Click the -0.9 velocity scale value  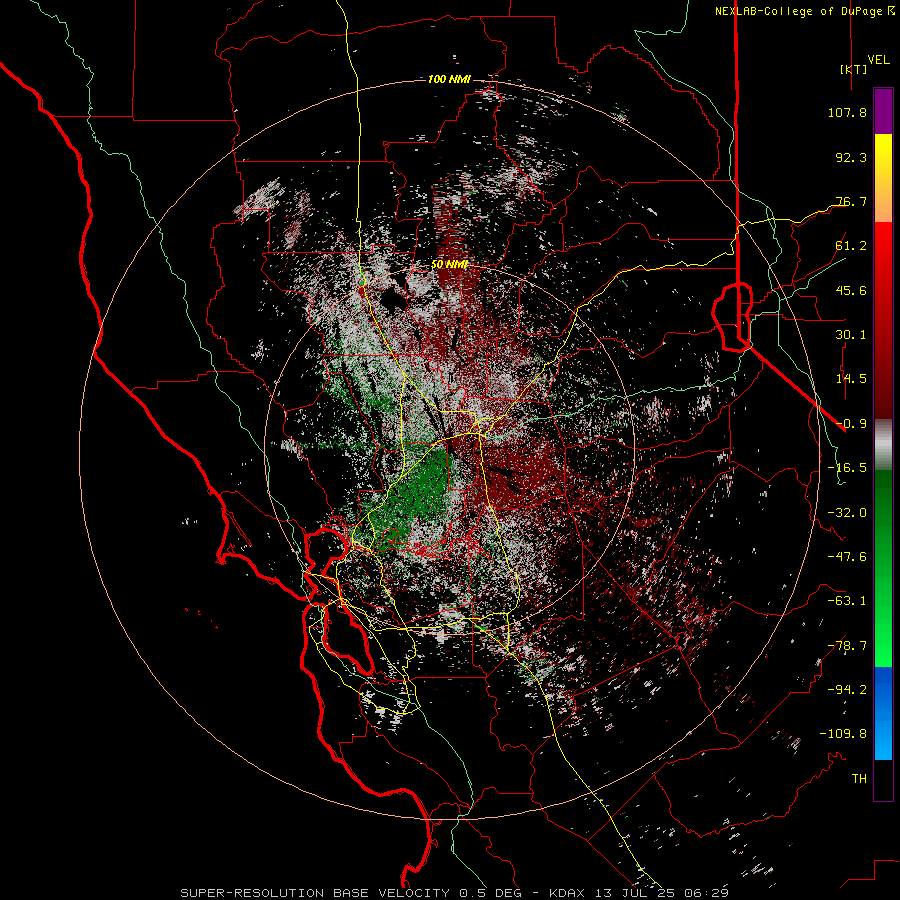(x=851, y=424)
